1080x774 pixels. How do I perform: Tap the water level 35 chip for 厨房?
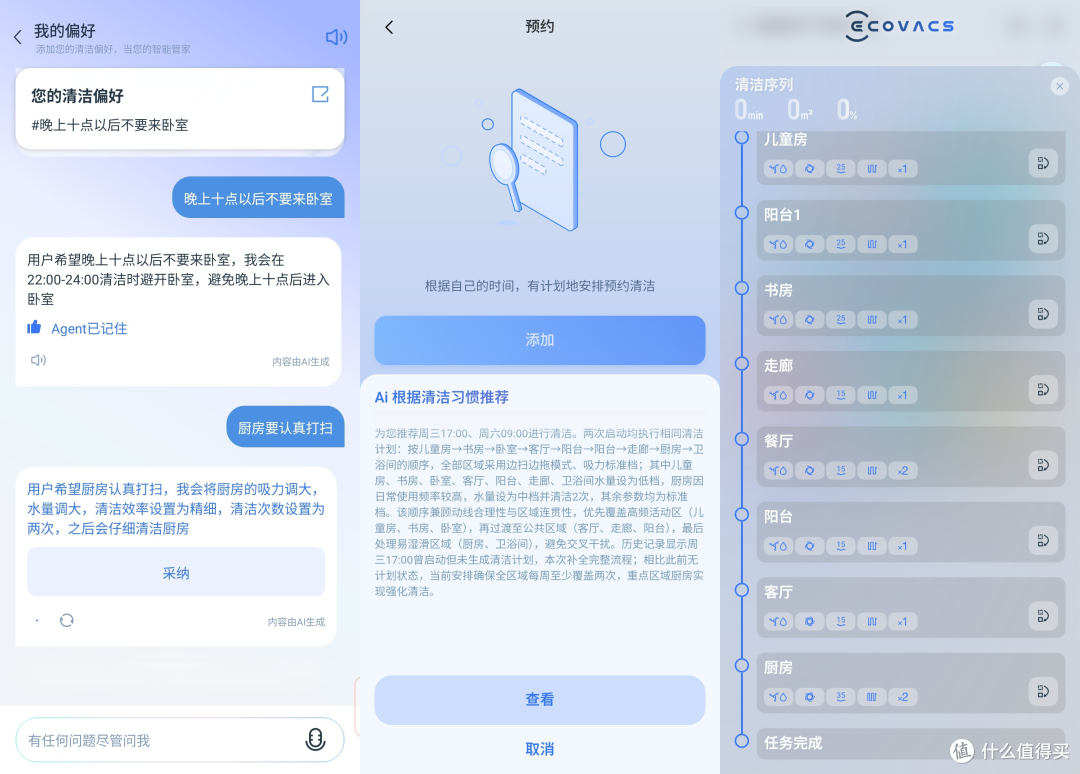[x=841, y=697]
